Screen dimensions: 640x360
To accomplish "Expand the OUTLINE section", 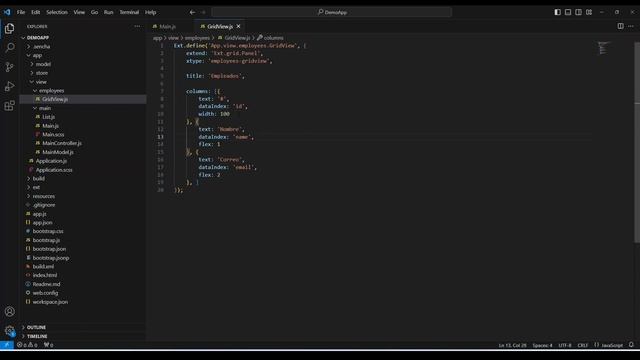I will 35,327.
